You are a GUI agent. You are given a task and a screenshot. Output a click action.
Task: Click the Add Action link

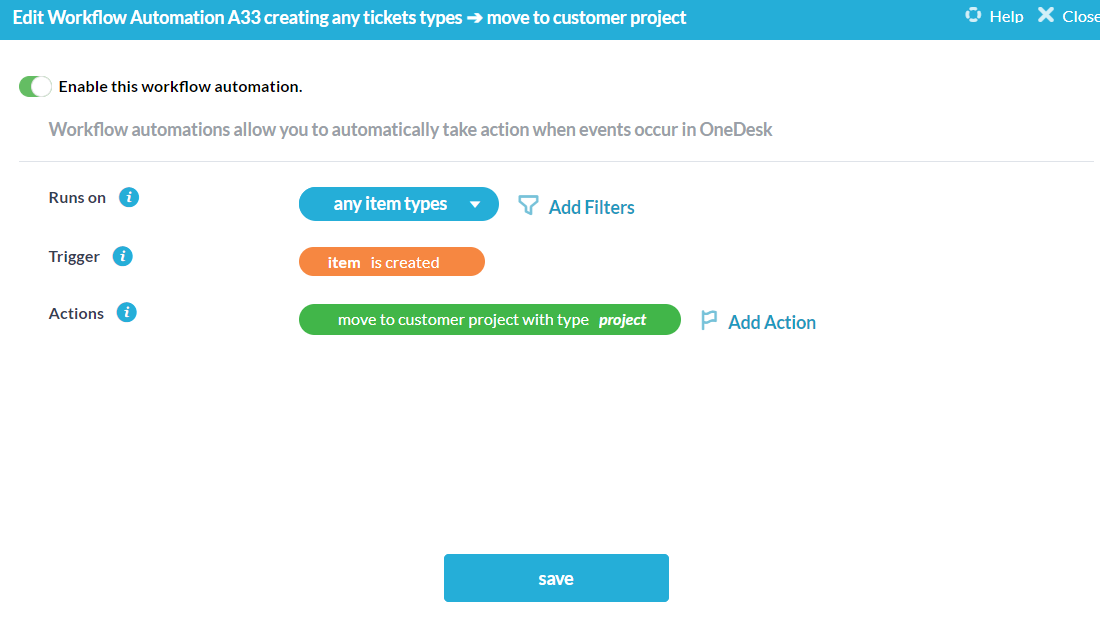tap(771, 322)
